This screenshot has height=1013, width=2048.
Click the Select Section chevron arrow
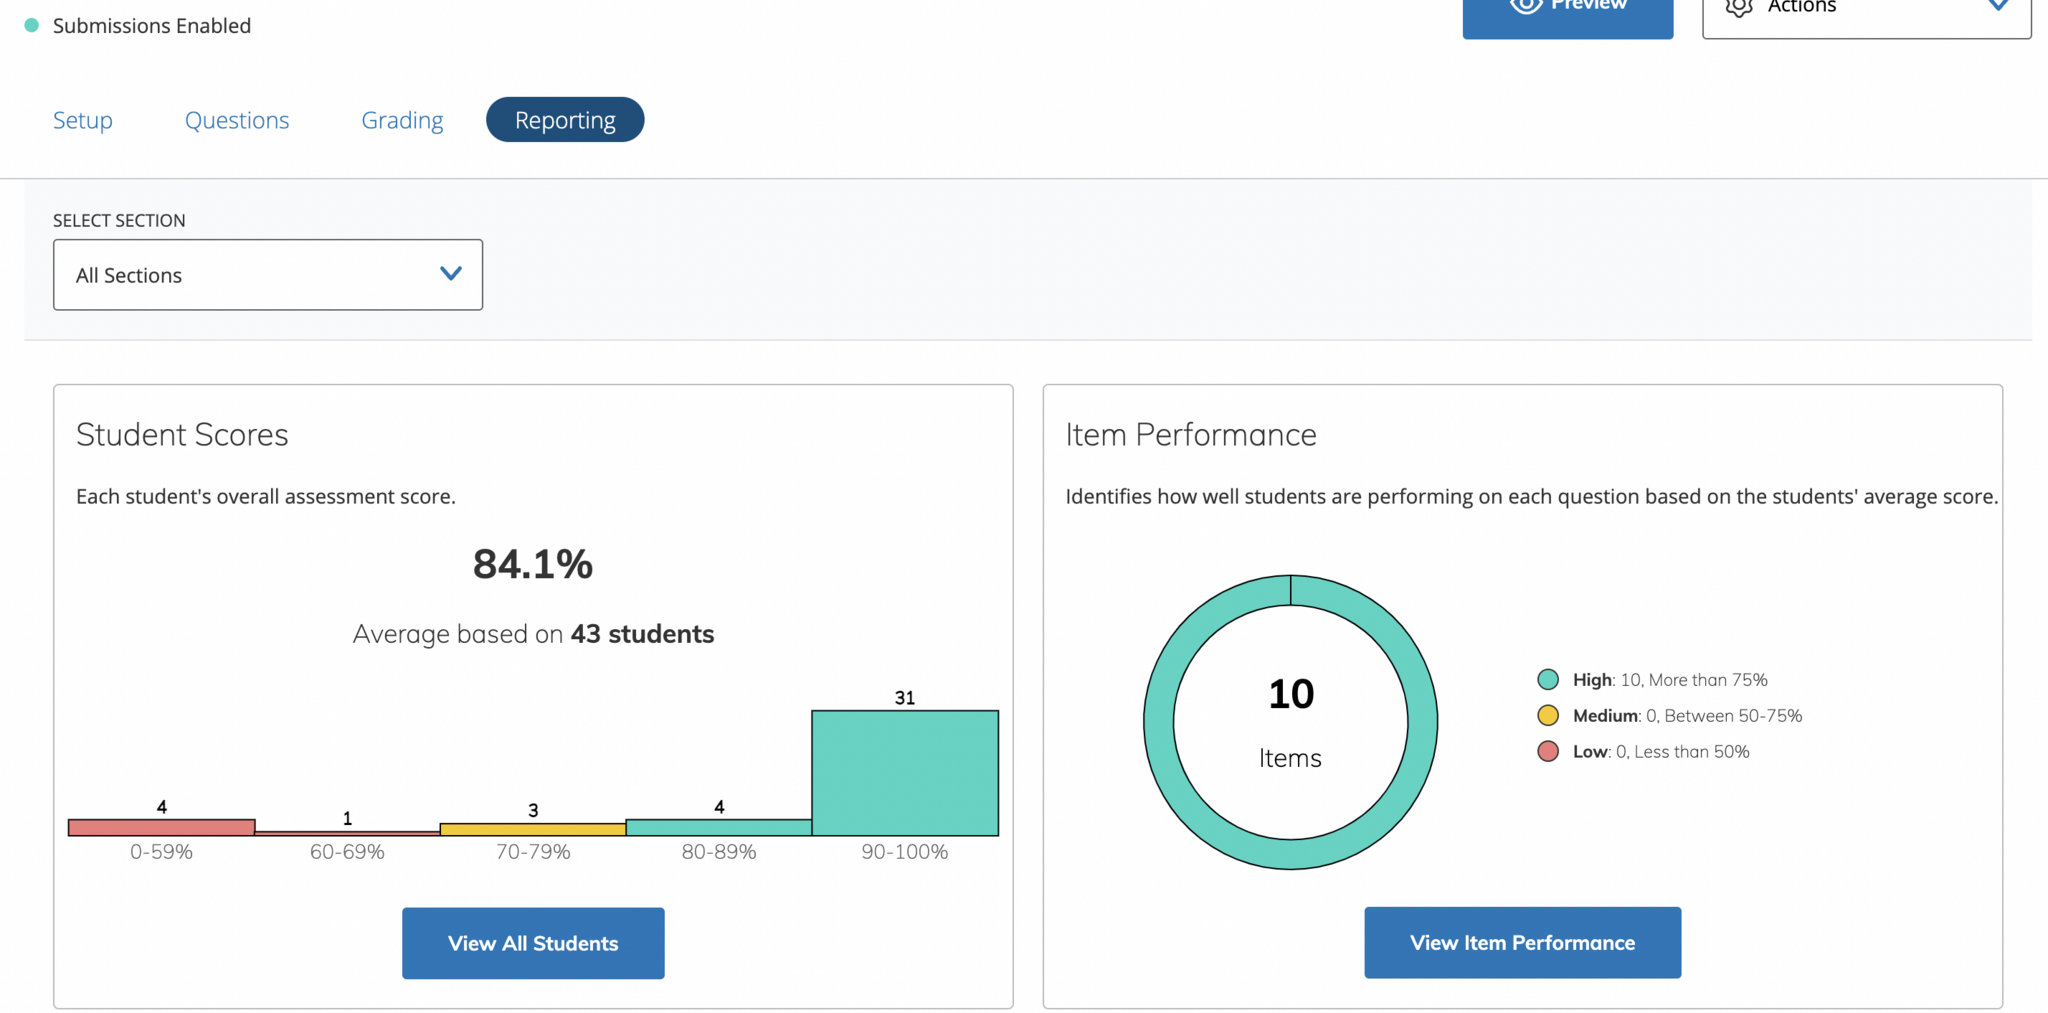click(x=451, y=274)
